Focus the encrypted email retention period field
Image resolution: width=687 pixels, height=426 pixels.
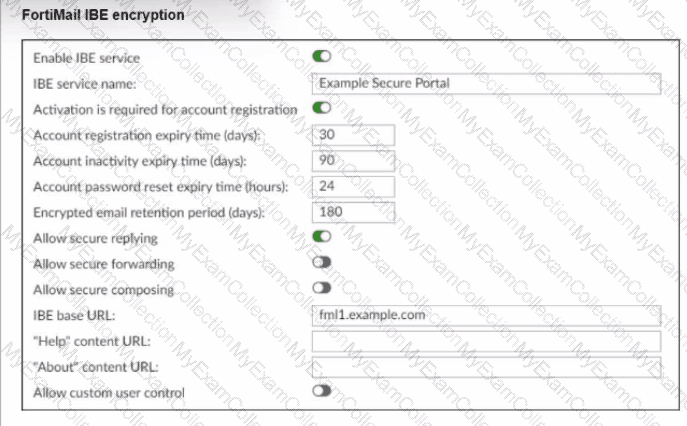(x=354, y=212)
